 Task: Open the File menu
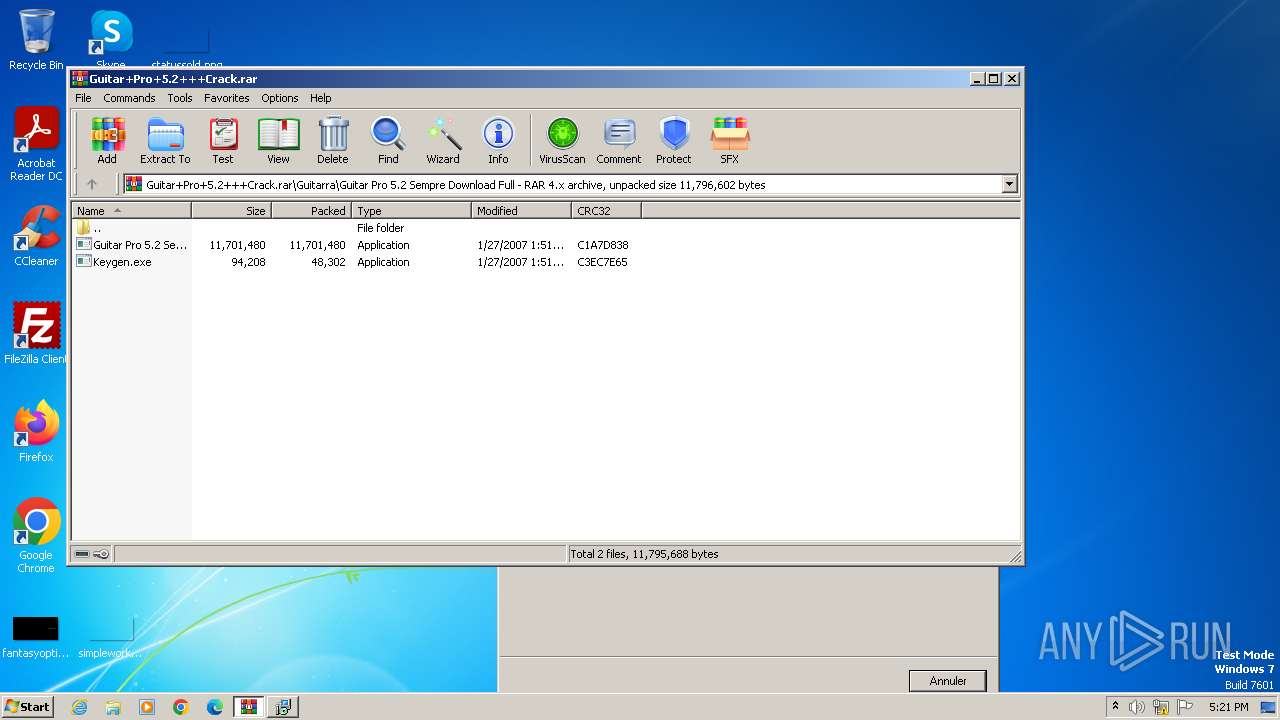pyautogui.click(x=83, y=98)
